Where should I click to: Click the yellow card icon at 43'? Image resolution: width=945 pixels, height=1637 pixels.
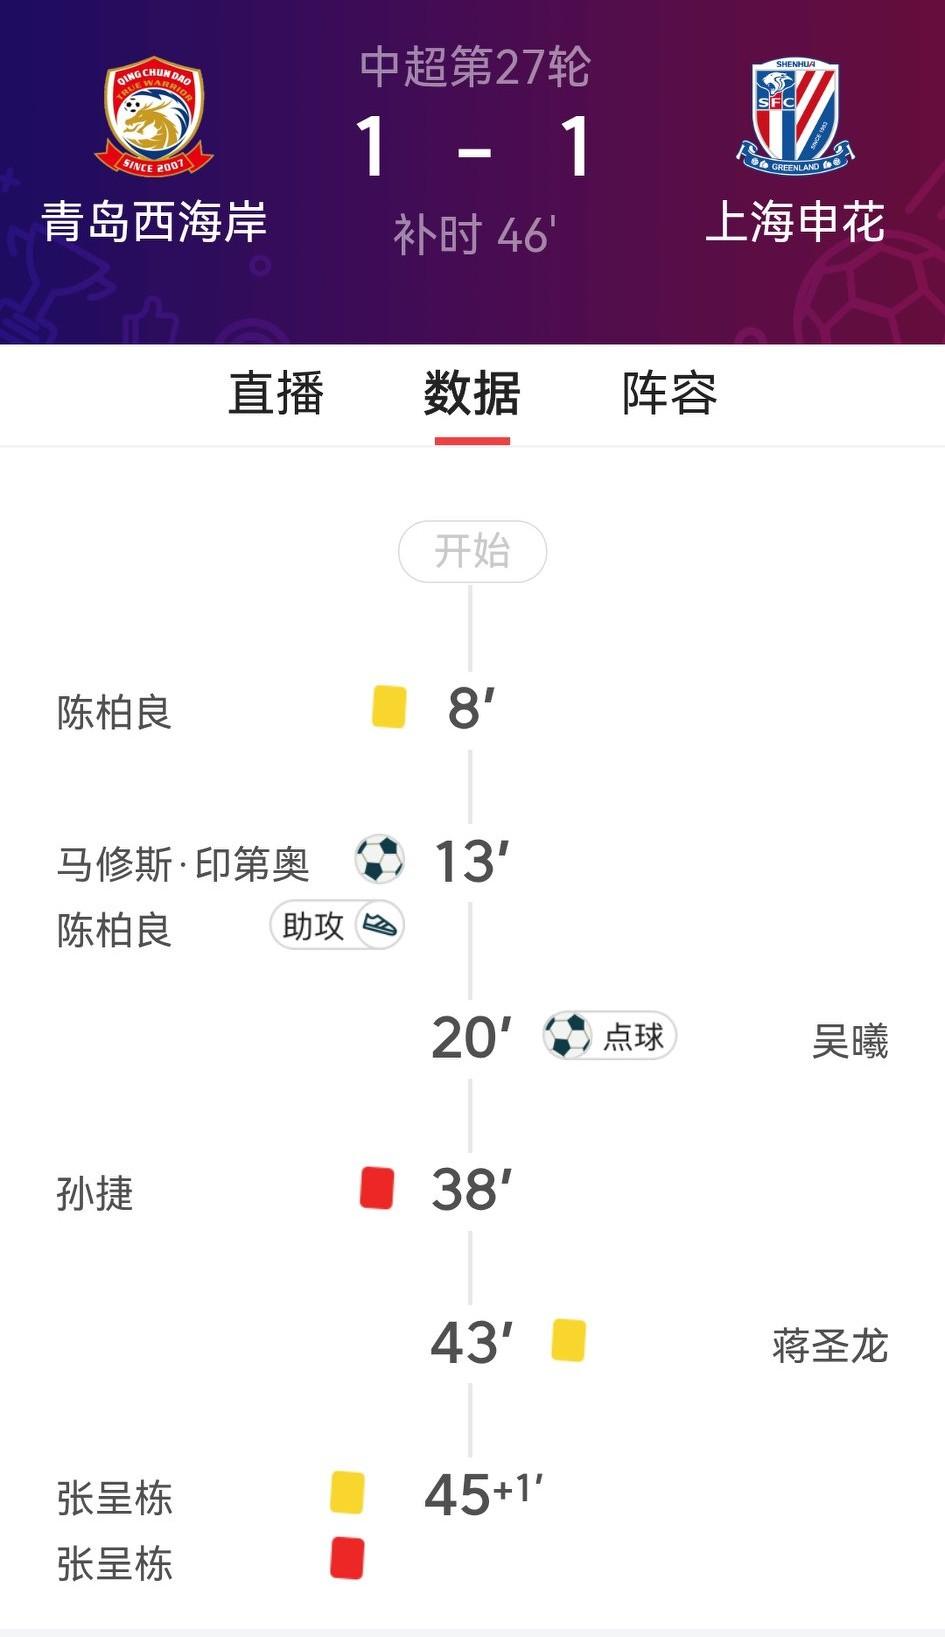[x=568, y=1340]
